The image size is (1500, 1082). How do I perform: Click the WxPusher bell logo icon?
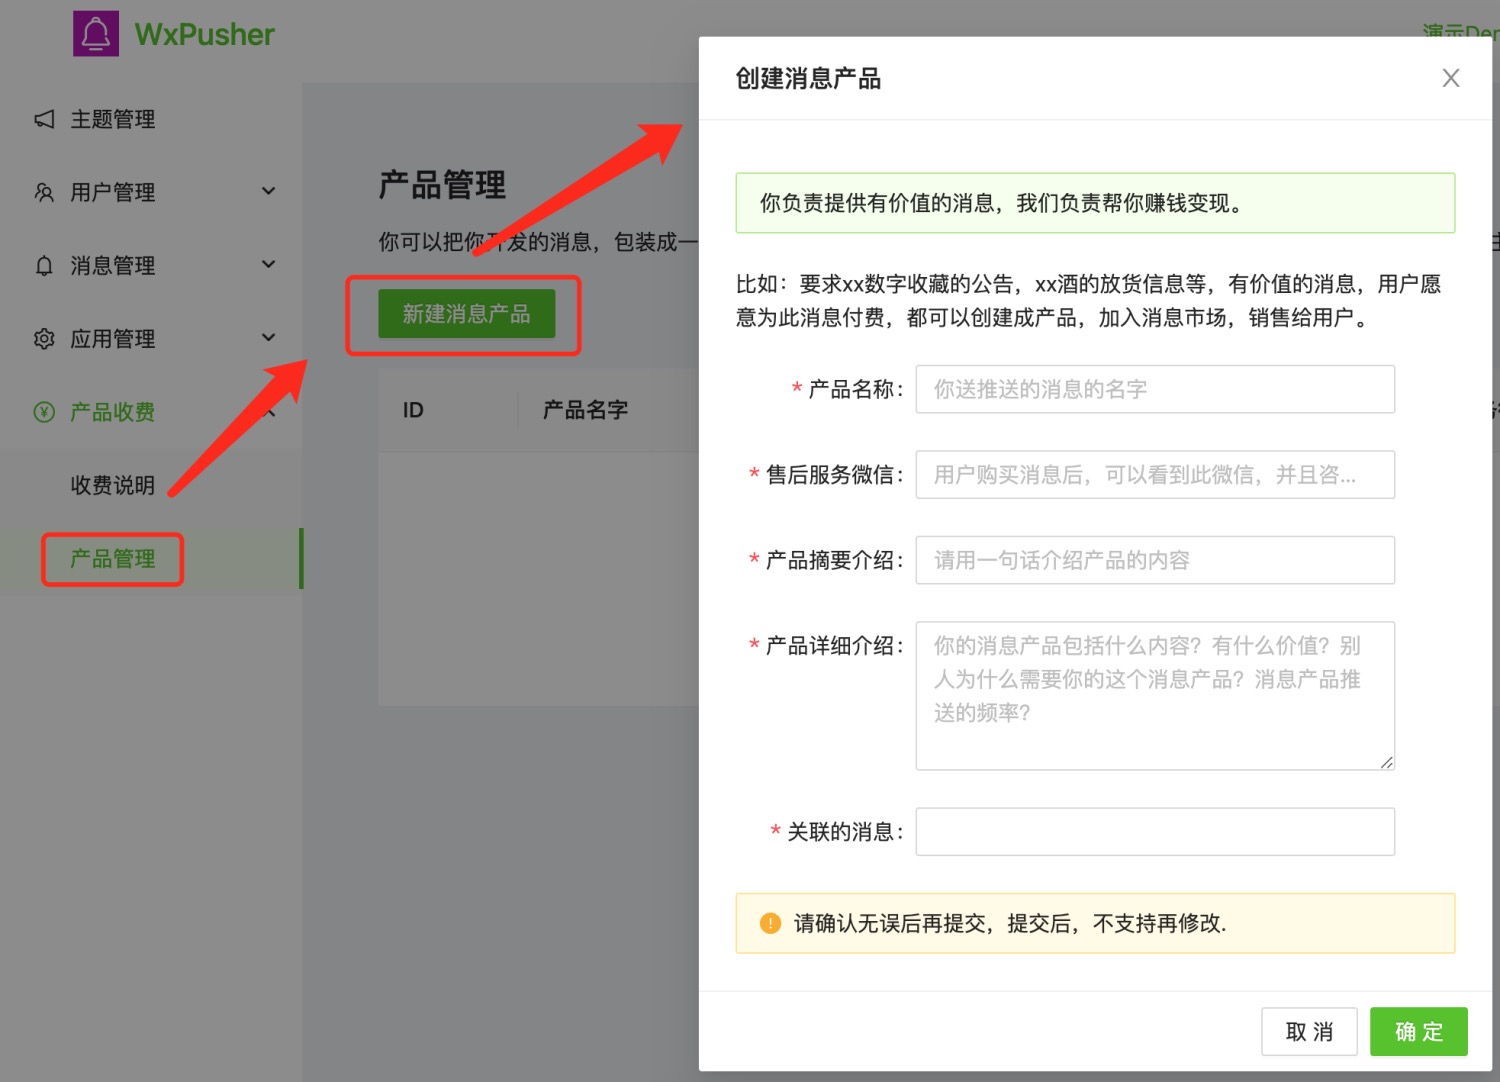(96, 33)
